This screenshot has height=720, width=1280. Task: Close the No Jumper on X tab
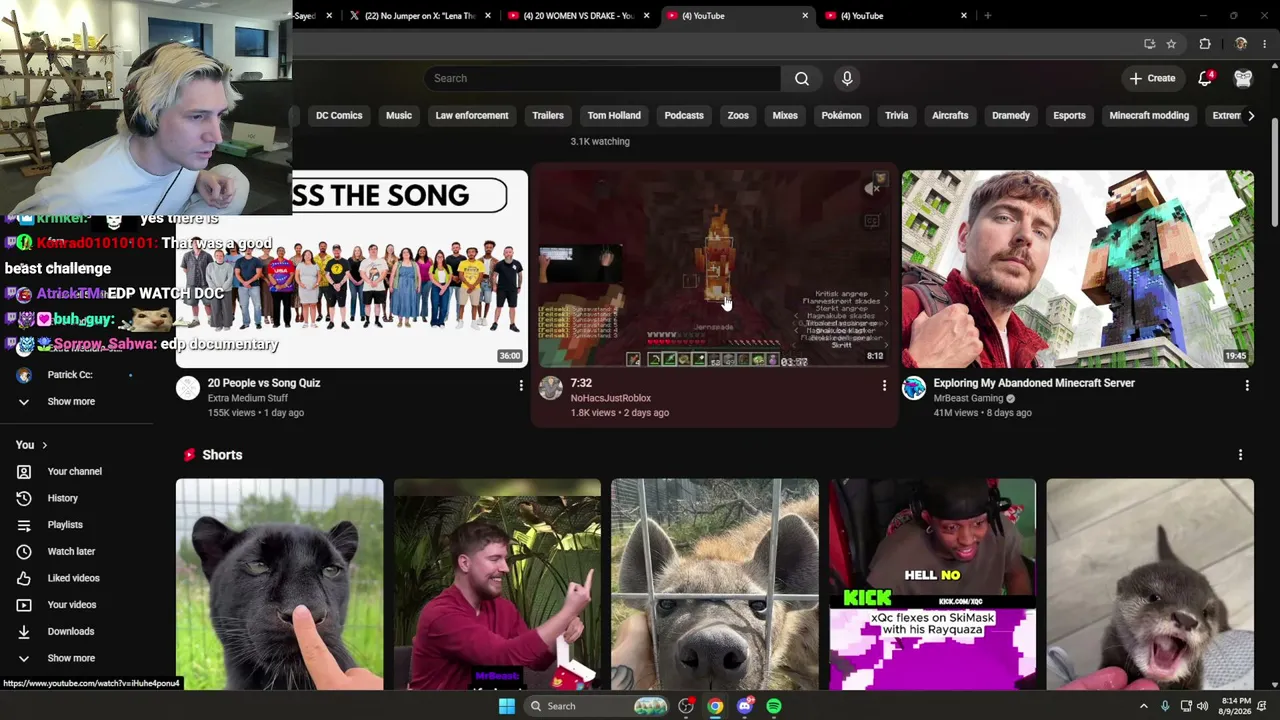pos(488,15)
